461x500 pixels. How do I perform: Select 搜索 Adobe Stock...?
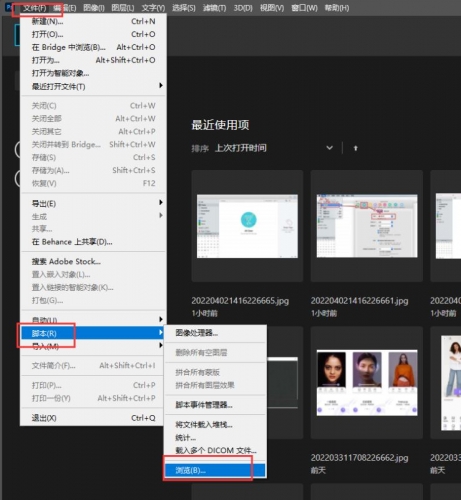tap(93, 262)
